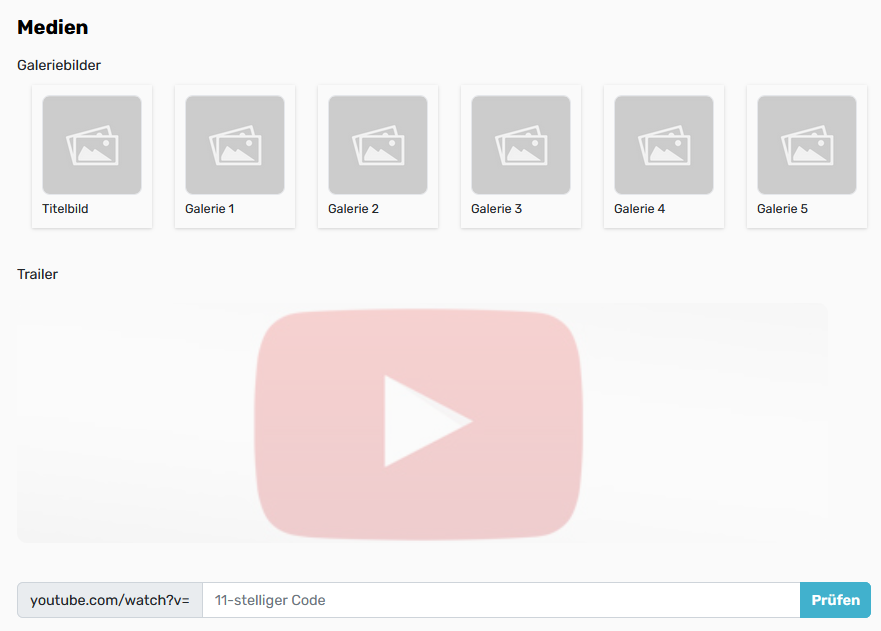The width and height of the screenshot is (881, 631).
Task: Click the Titelbild image placeholder icon
Action: tap(92, 145)
